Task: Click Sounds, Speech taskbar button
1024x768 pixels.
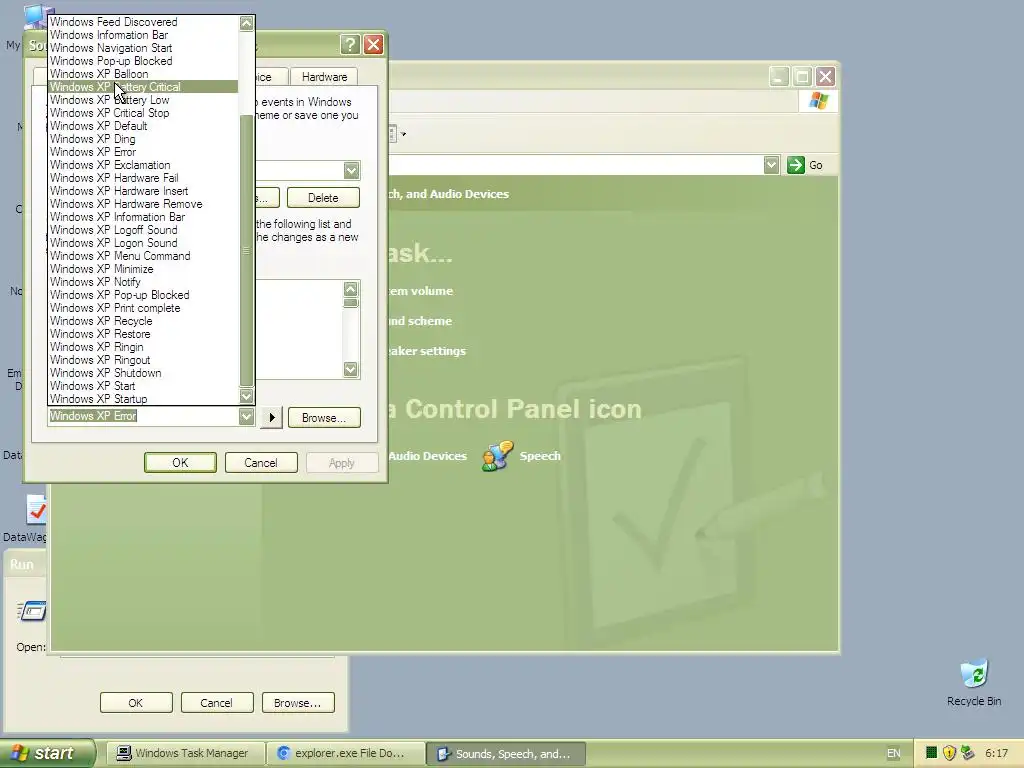Action: click(x=506, y=754)
